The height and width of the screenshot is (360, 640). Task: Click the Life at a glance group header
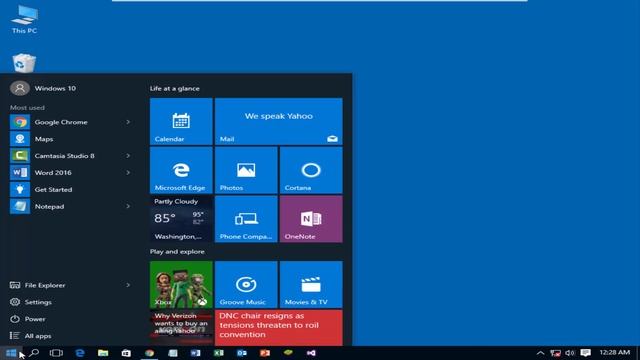coord(175,88)
